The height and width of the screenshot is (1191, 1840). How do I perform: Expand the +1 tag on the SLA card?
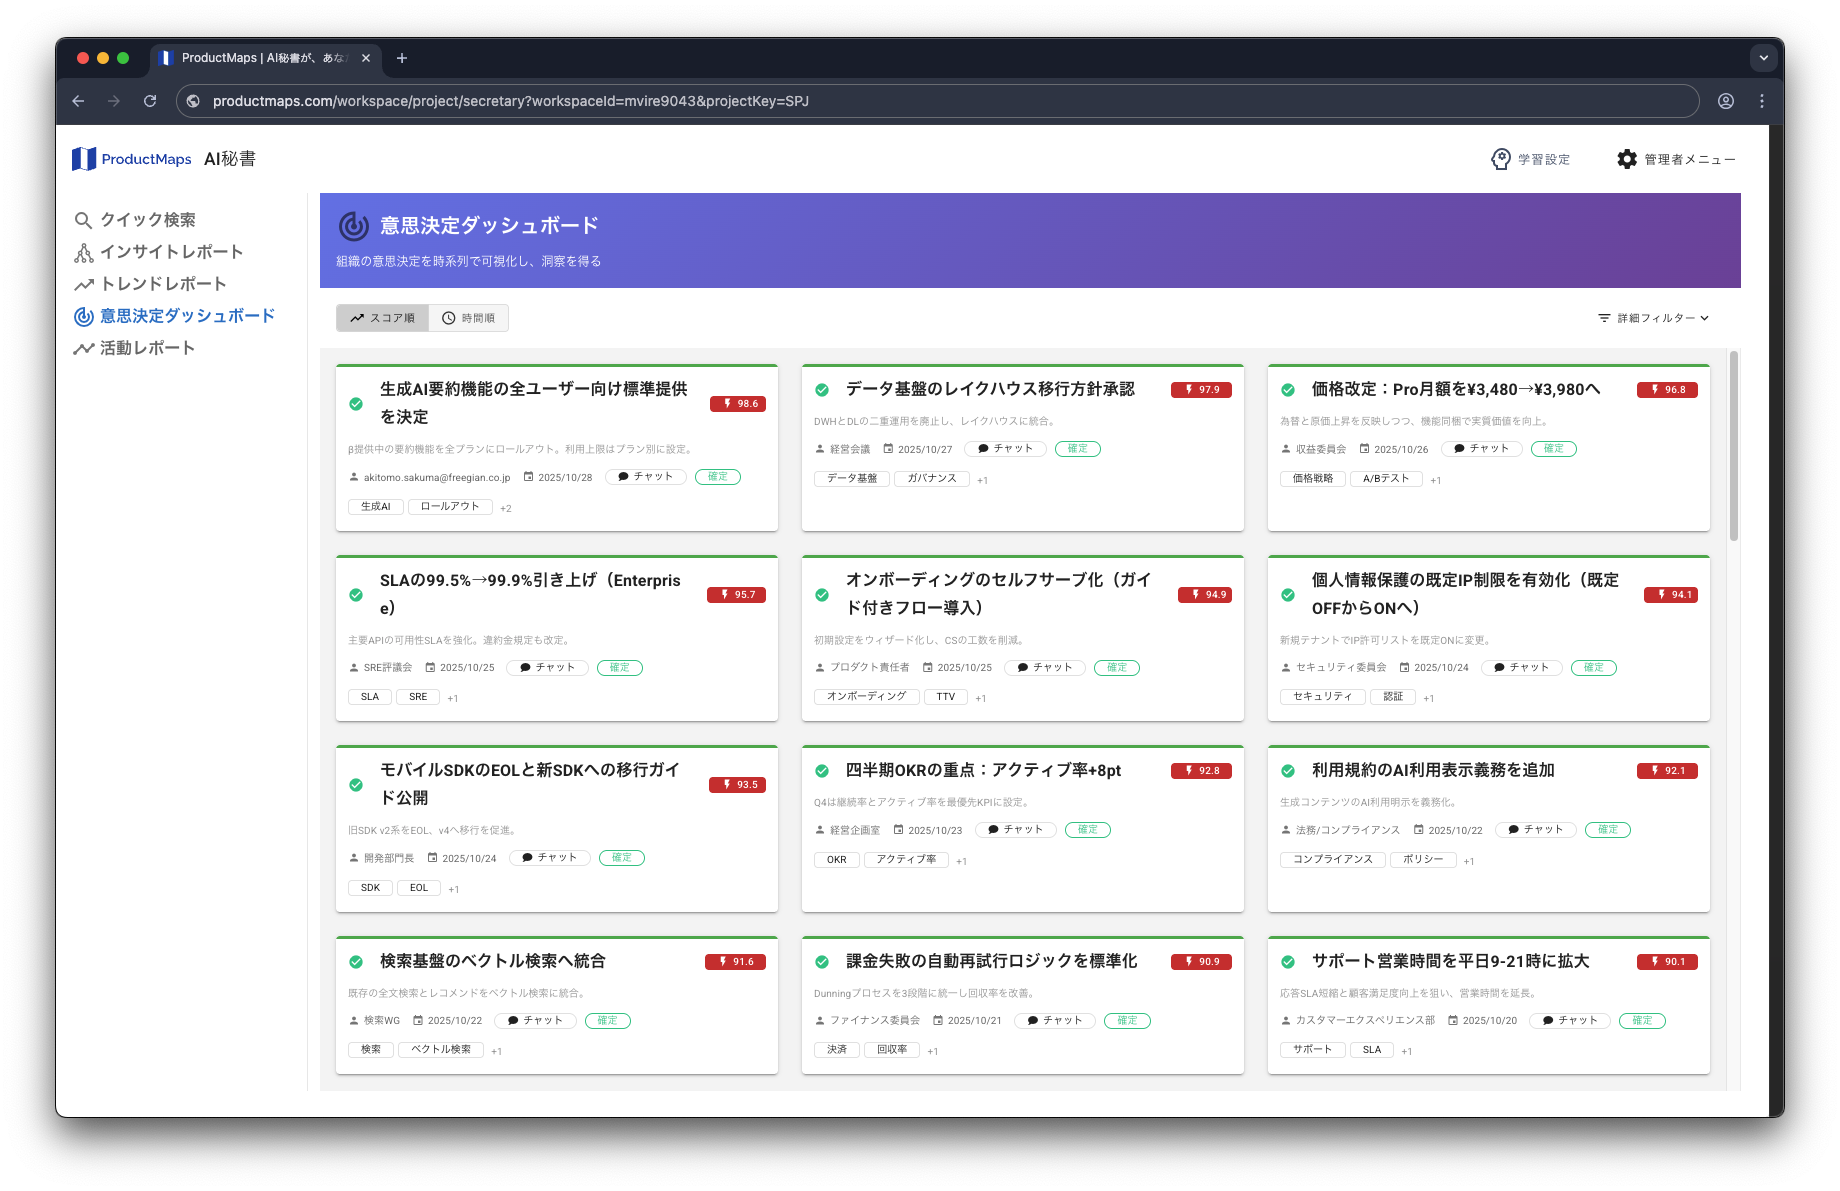[452, 697]
